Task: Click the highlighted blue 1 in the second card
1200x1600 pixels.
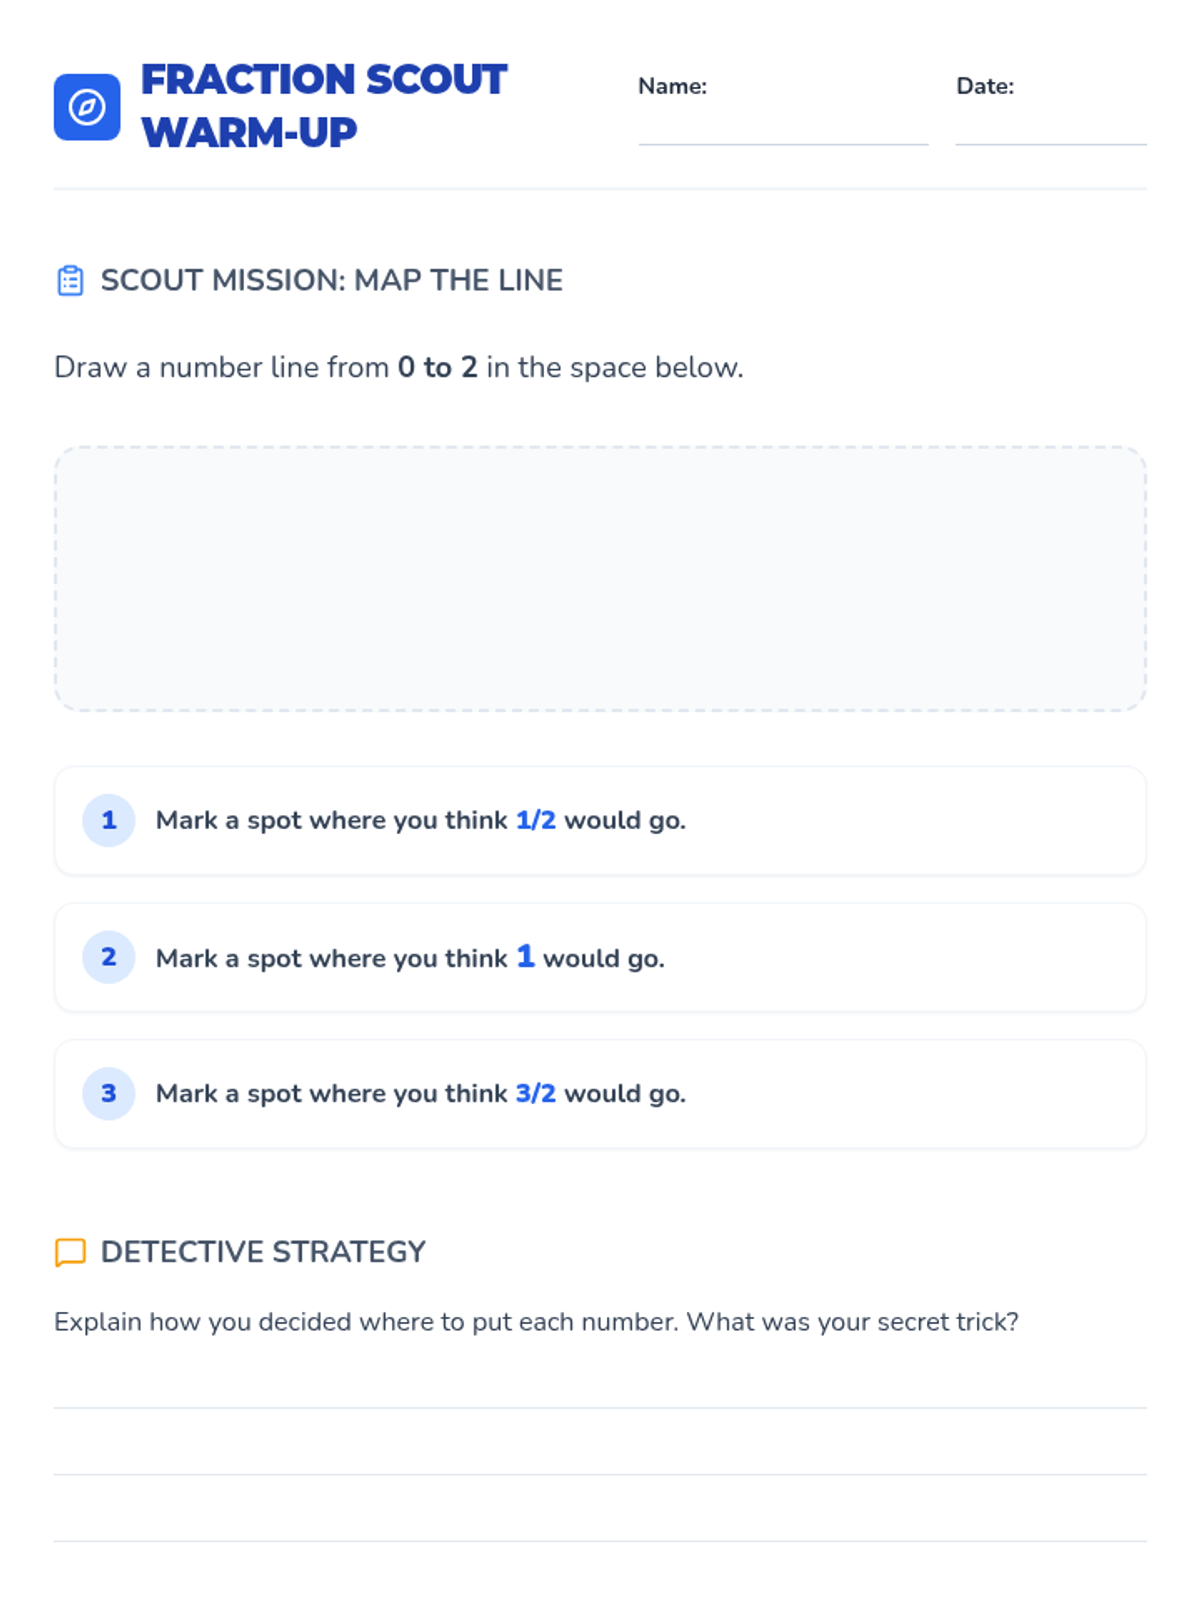Action: (x=525, y=957)
